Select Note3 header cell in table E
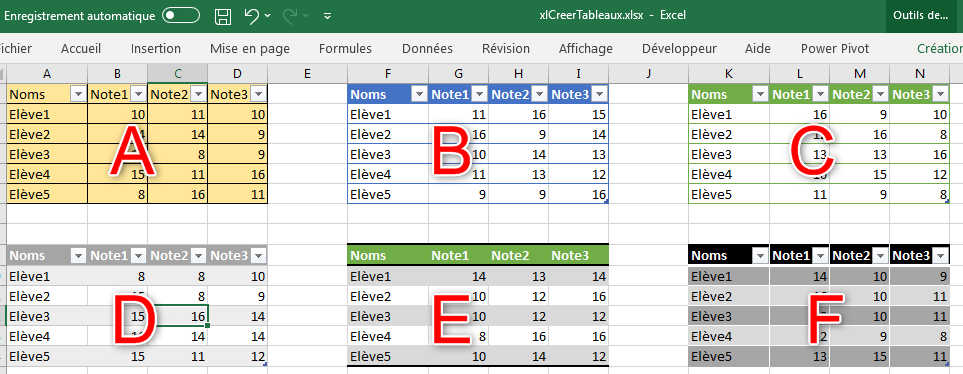The height and width of the screenshot is (374, 963). 578,255
